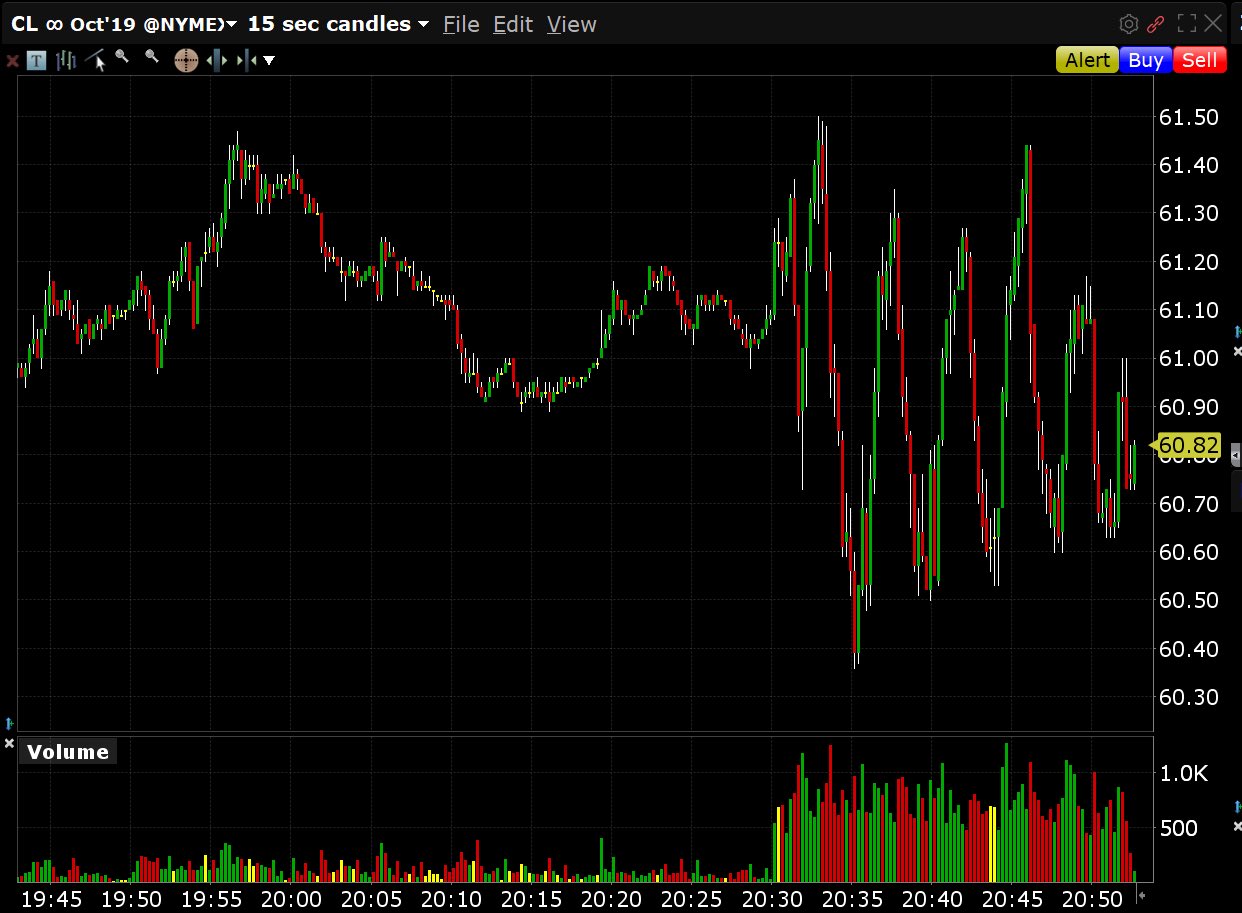Click the blue Buy button
1242x913 pixels.
pos(1146,60)
